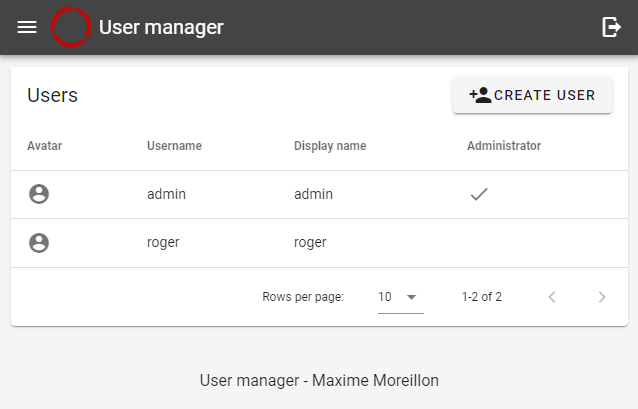Screen dimensions: 638x409
Task: Click the logout icon in header
Action: (611, 27)
